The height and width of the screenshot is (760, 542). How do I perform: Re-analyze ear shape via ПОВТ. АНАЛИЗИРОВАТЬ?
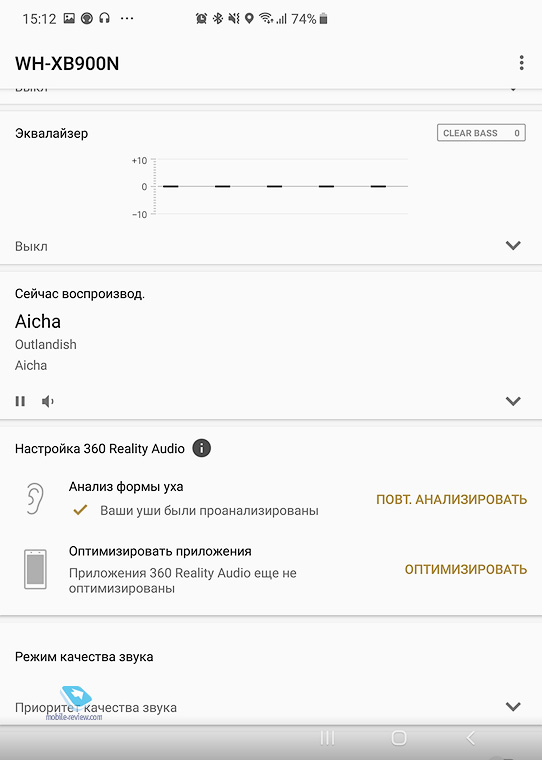(x=451, y=499)
